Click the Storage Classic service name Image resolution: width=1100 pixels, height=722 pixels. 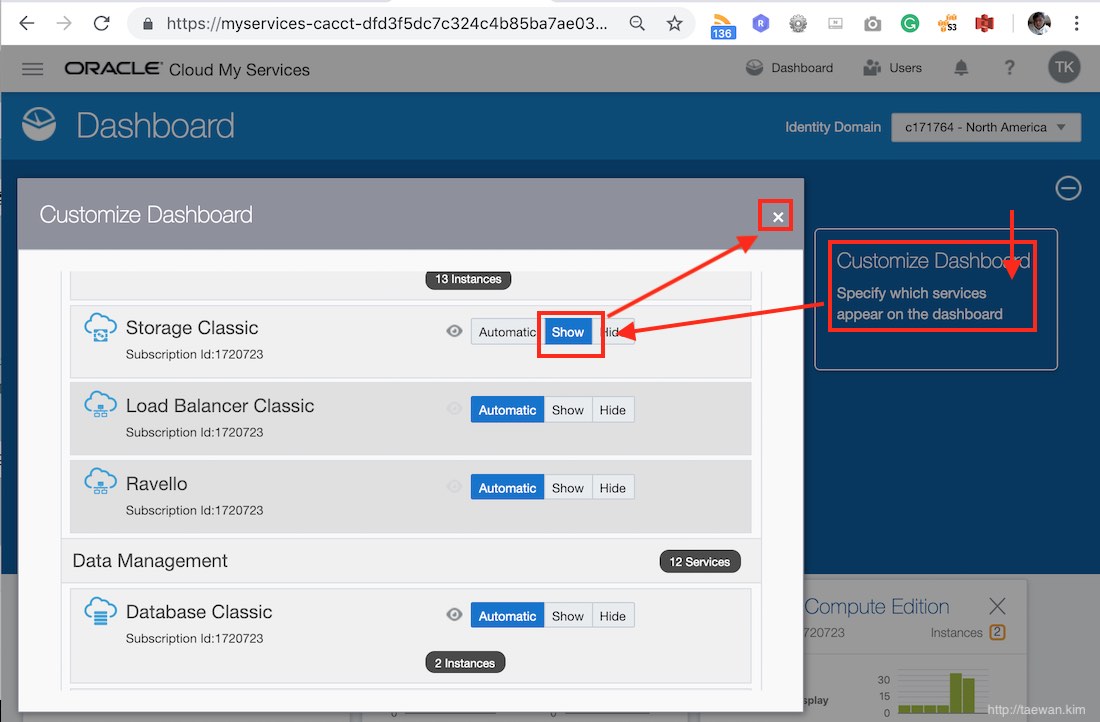point(192,328)
